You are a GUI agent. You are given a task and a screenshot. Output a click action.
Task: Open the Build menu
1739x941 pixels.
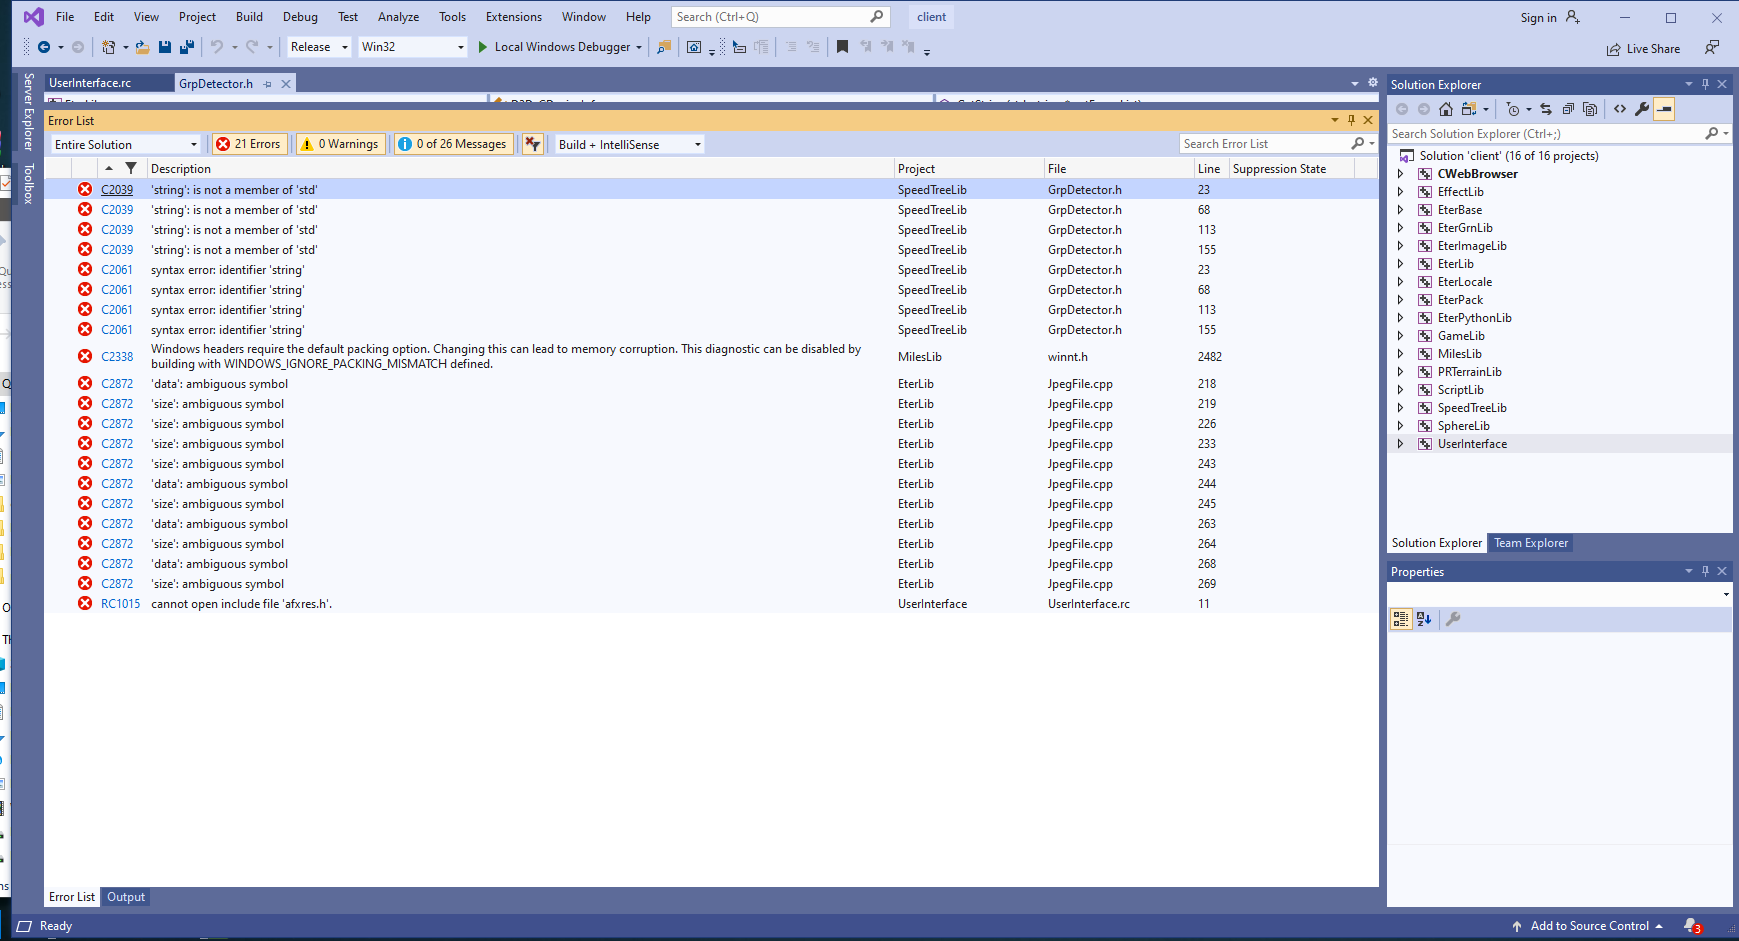(249, 17)
